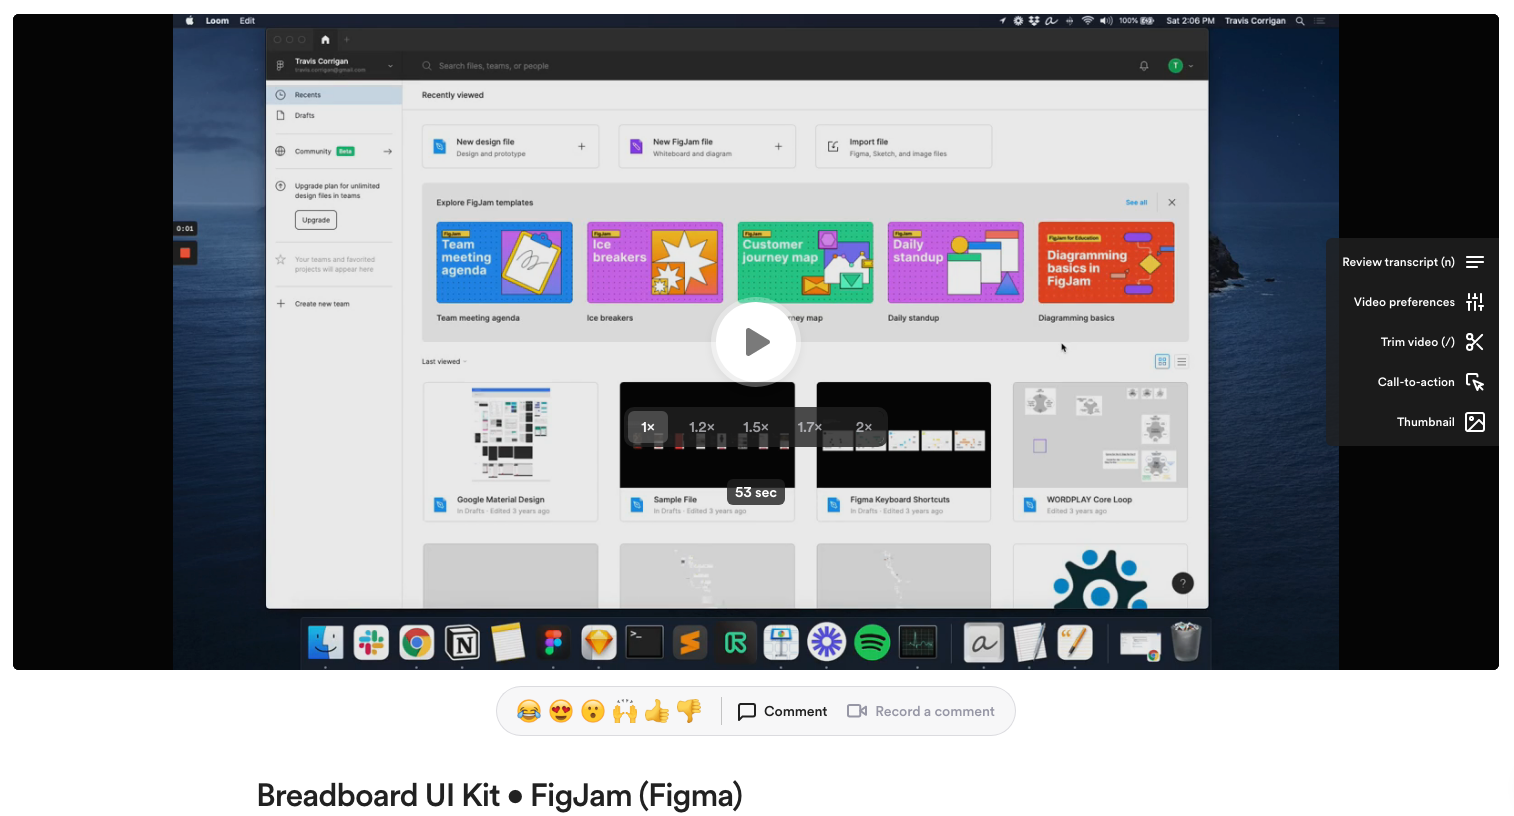This screenshot has height=816, width=1514.
Task: Open the Figma Keyboard Shortcuts file
Action: pos(904,451)
